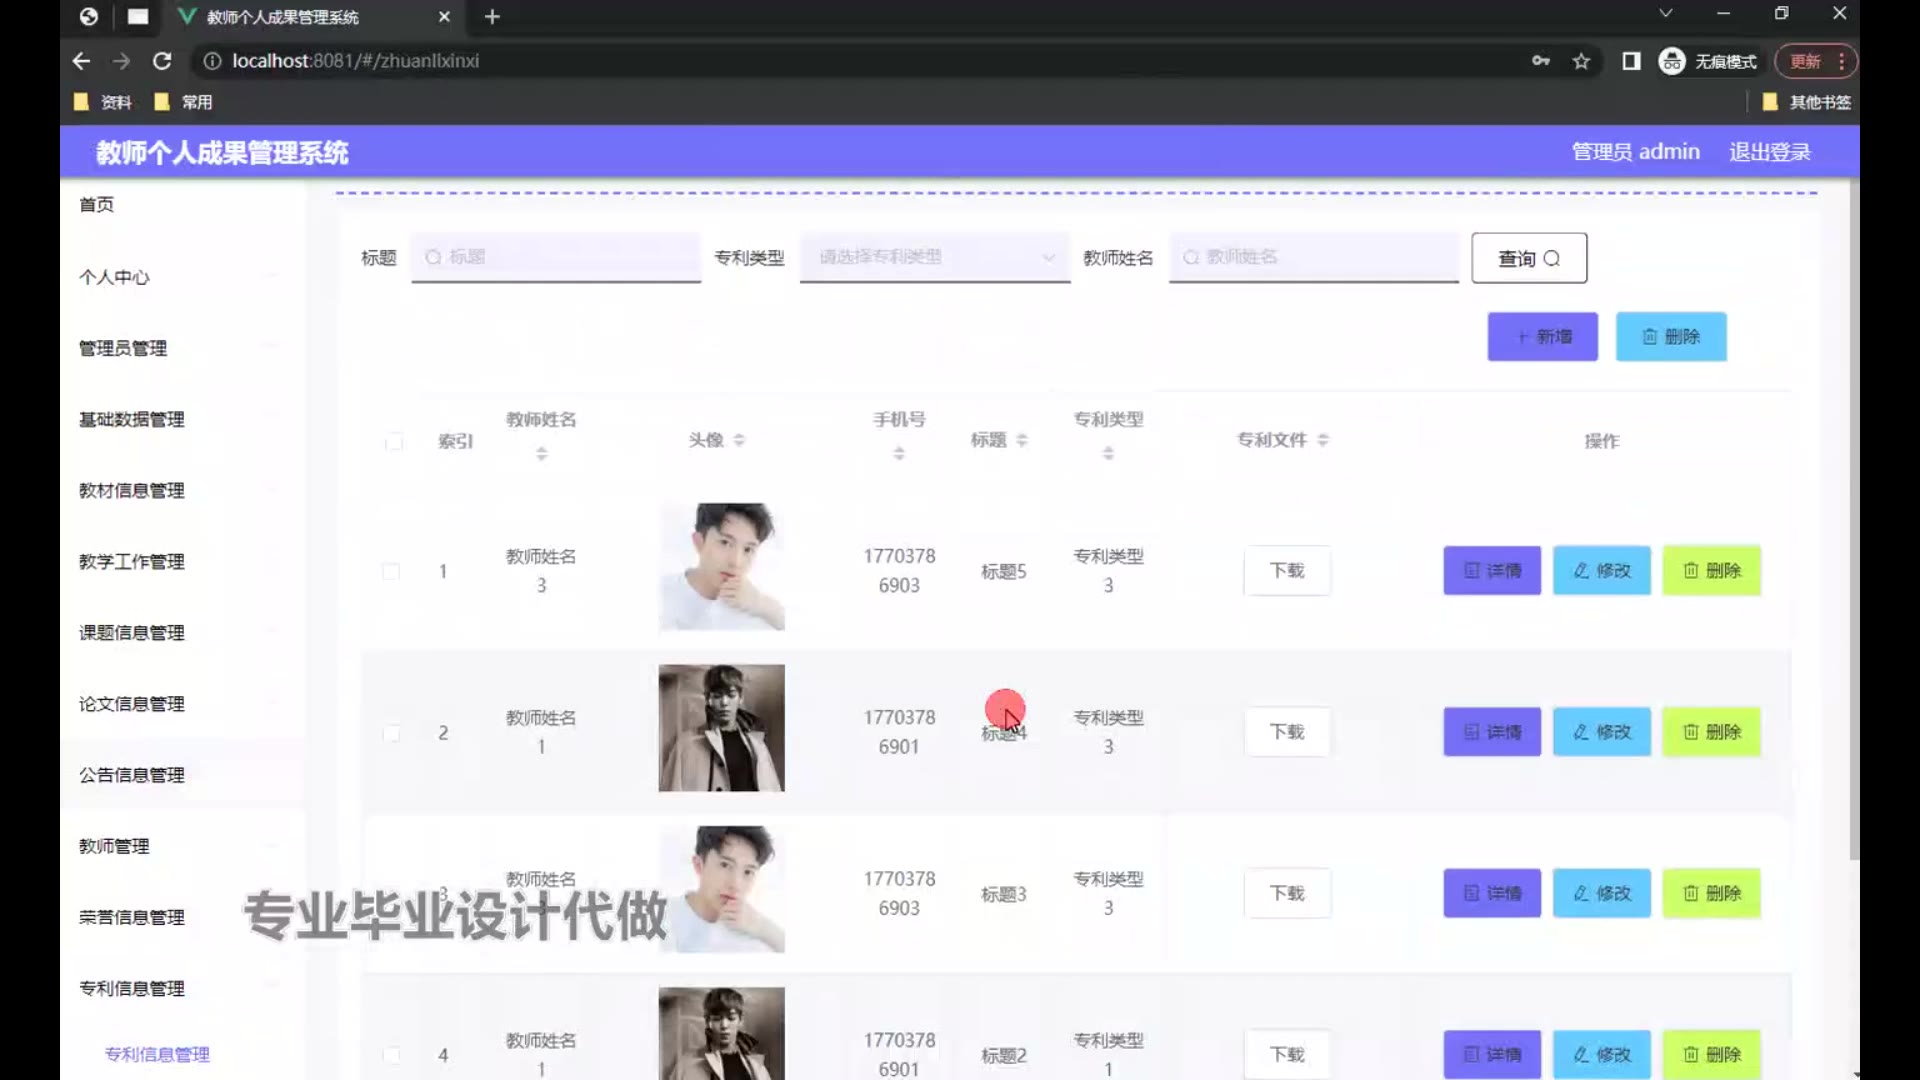Go back using the browser back arrow
This screenshot has height=1080, width=1920.
click(x=81, y=61)
